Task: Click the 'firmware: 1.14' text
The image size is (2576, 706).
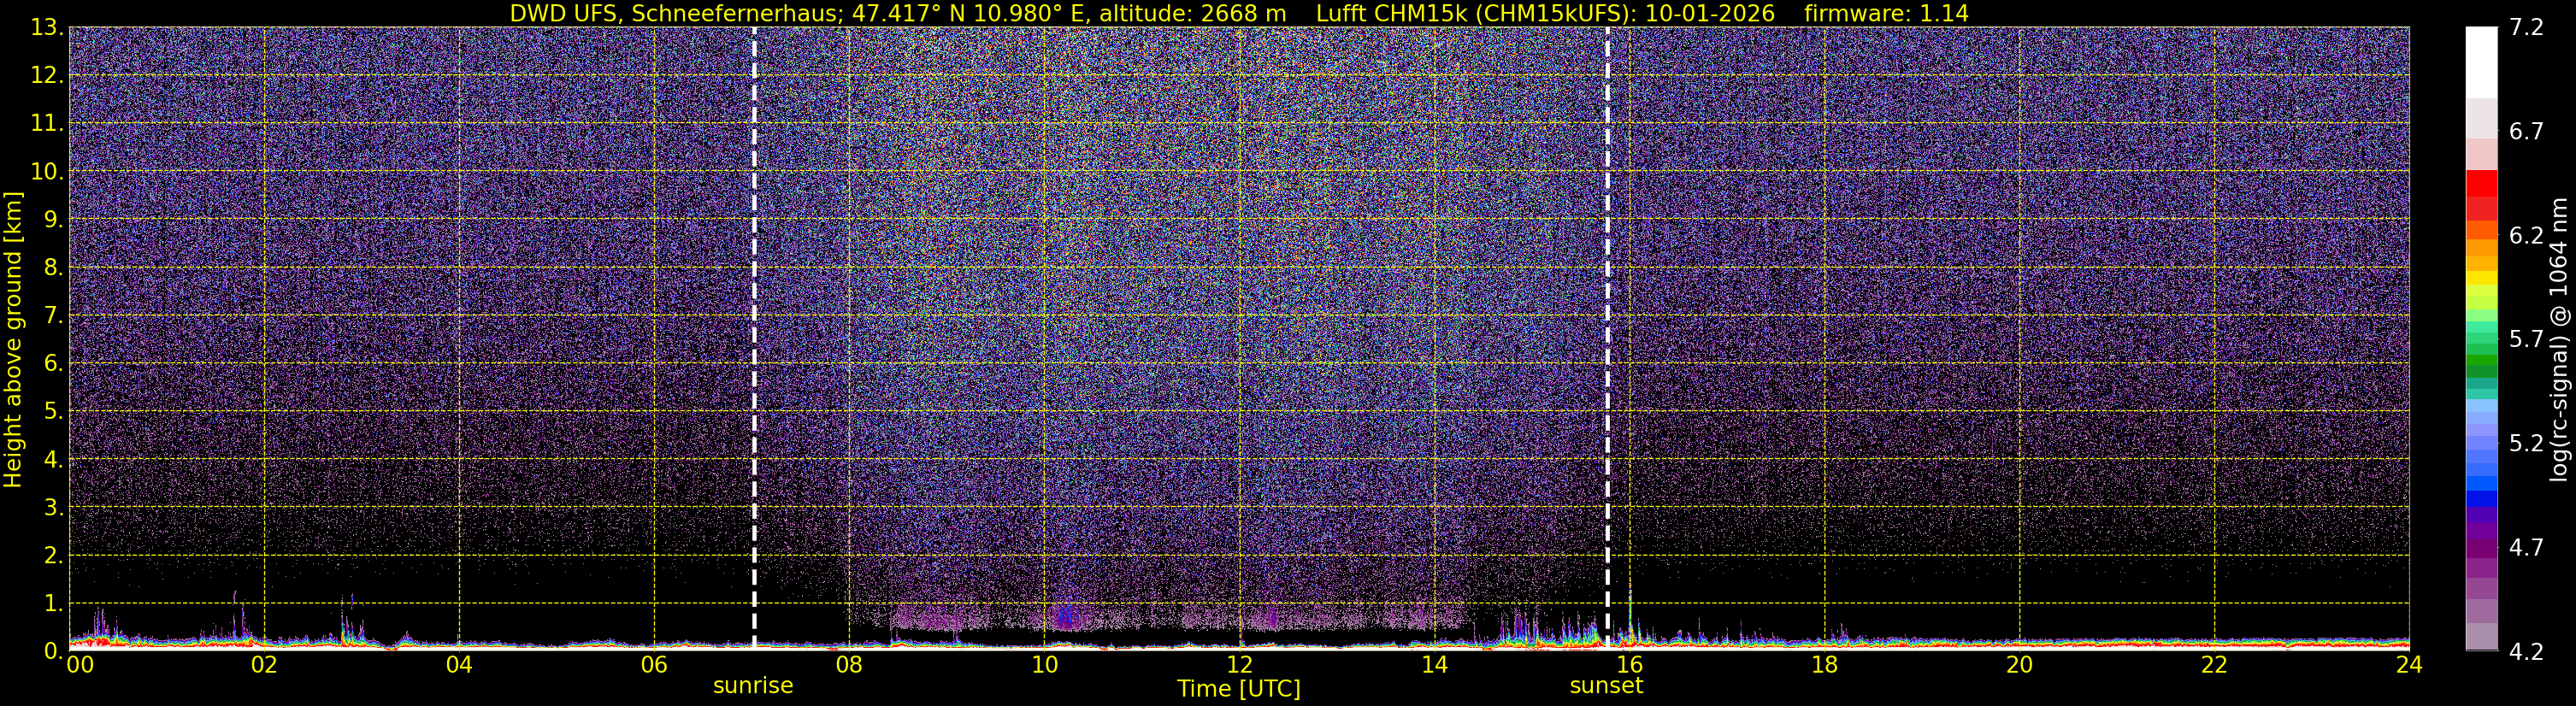Action: tap(1886, 14)
